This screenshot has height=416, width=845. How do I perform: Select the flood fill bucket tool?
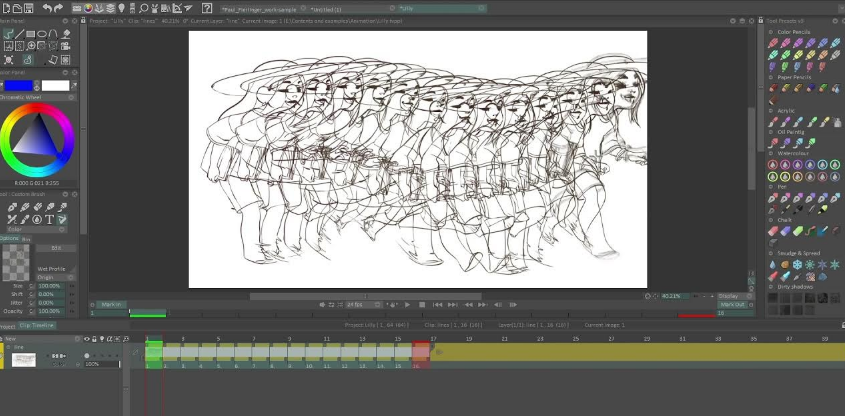(x=66, y=34)
